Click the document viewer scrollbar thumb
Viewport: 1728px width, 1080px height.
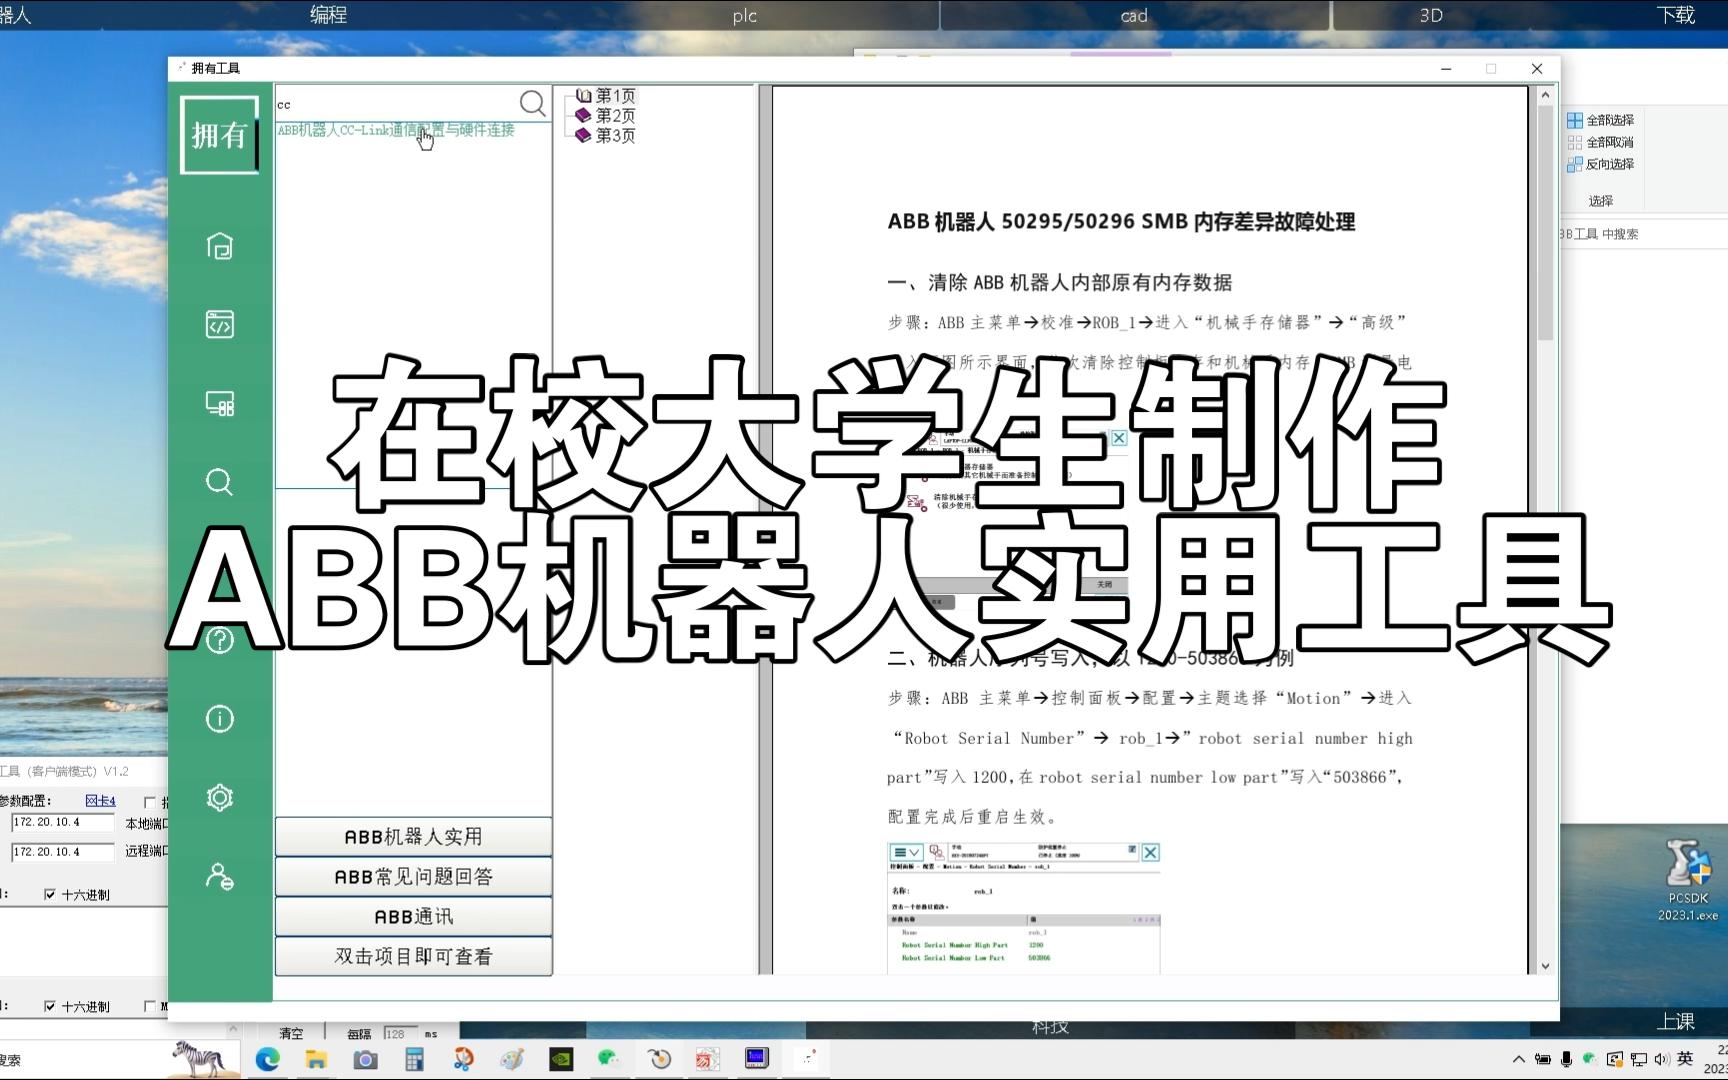coord(1545,223)
